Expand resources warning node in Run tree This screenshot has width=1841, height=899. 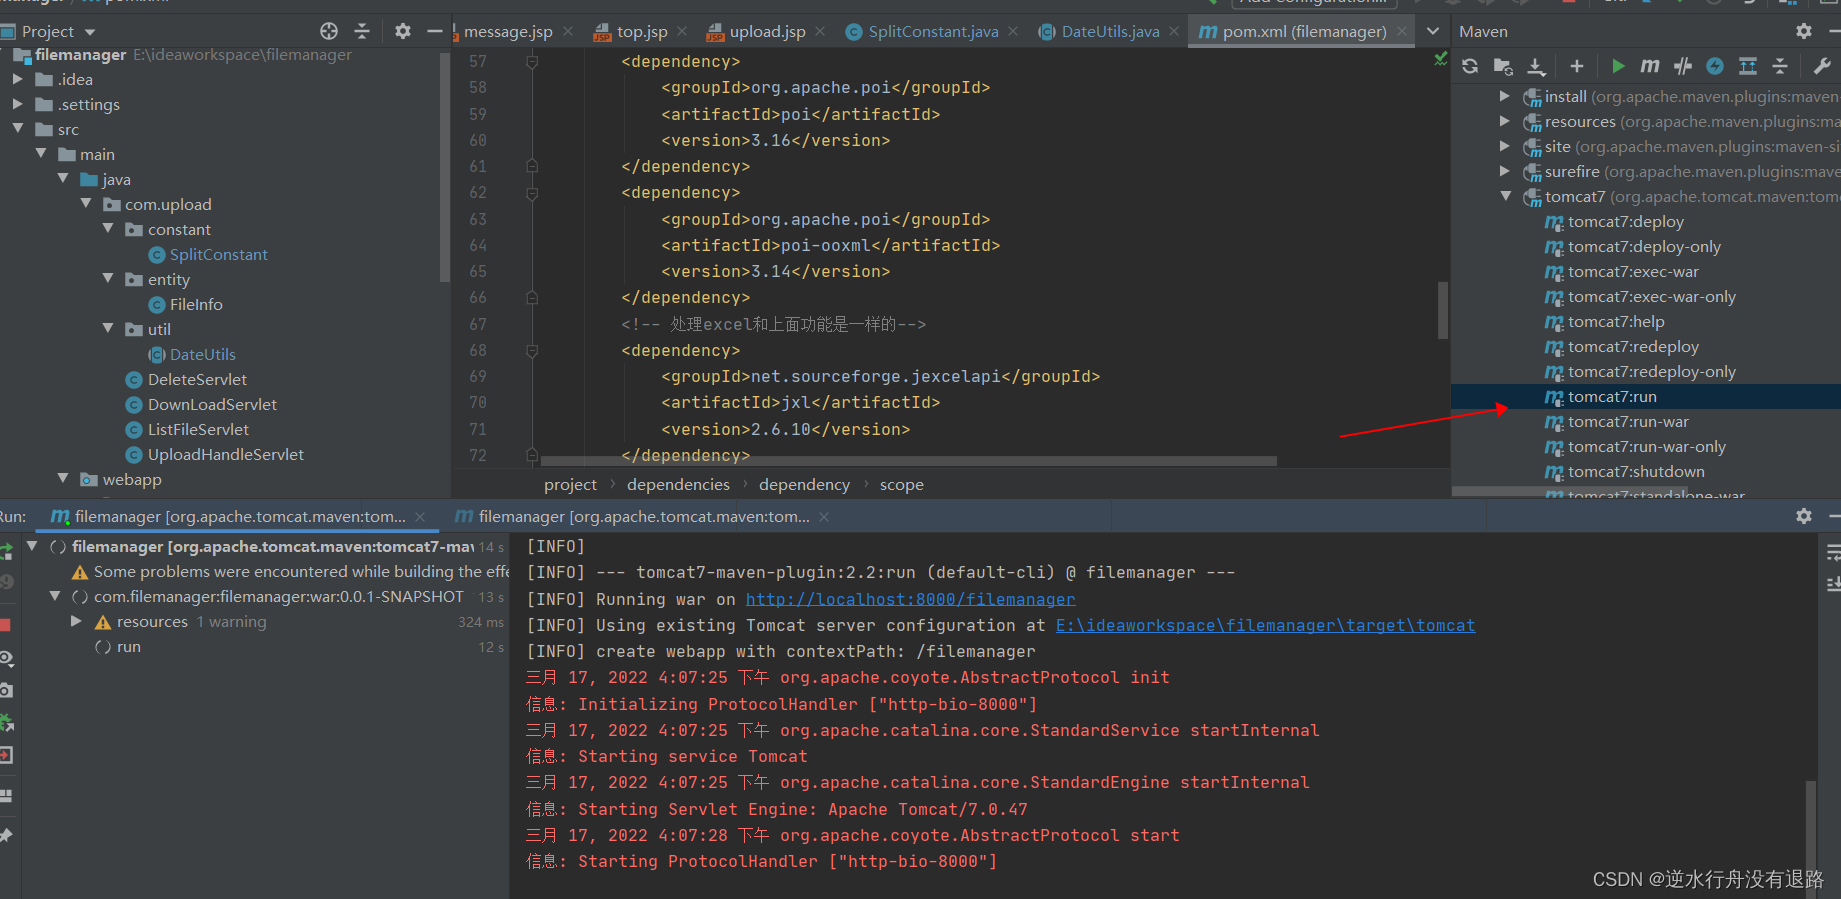76,621
